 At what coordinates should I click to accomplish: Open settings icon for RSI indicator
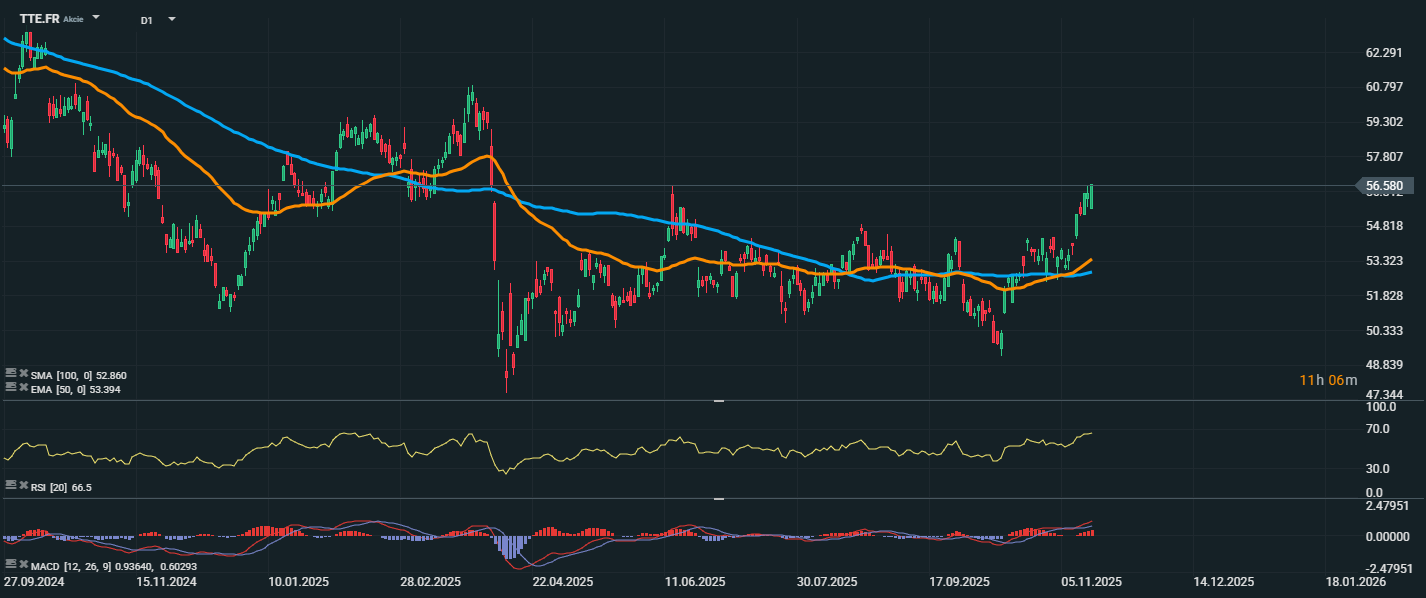(10, 485)
